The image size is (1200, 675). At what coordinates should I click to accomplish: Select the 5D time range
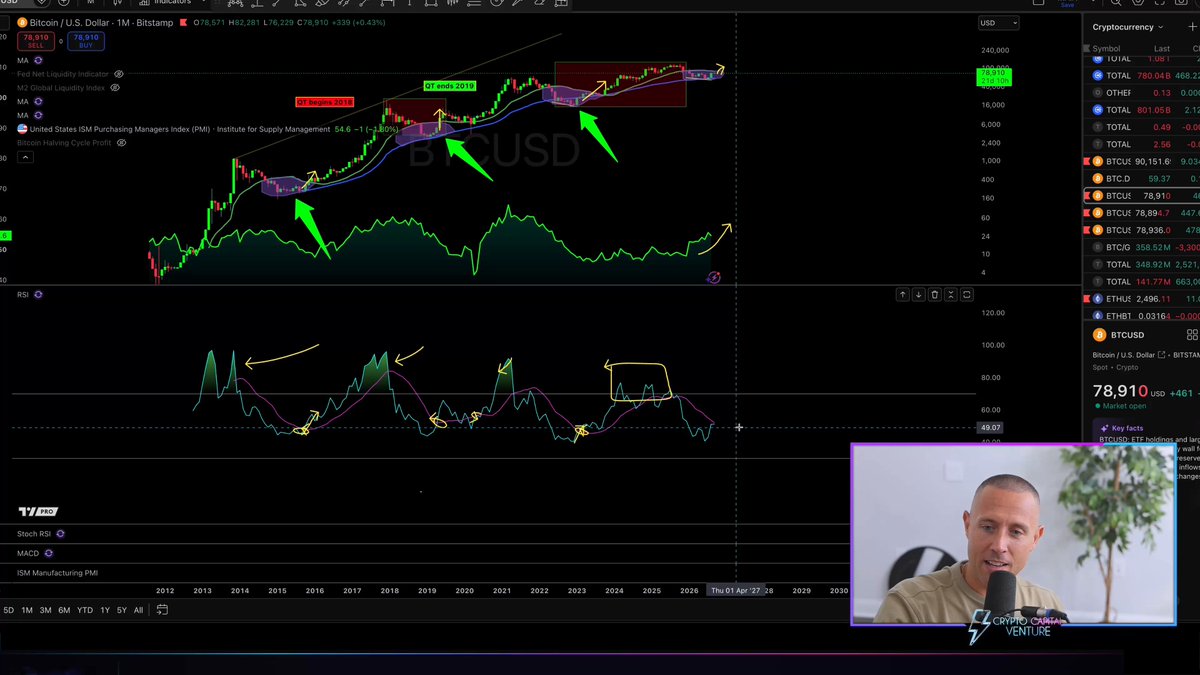point(9,610)
